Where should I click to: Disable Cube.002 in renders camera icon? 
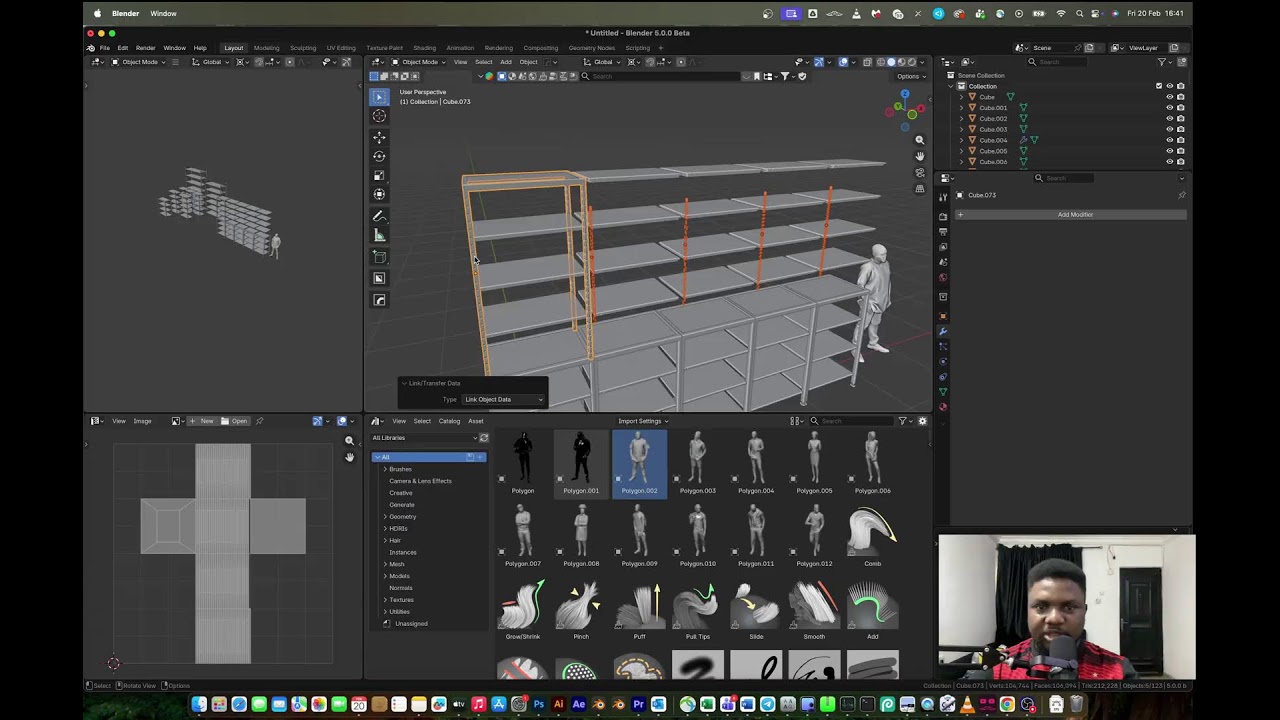(1180, 119)
